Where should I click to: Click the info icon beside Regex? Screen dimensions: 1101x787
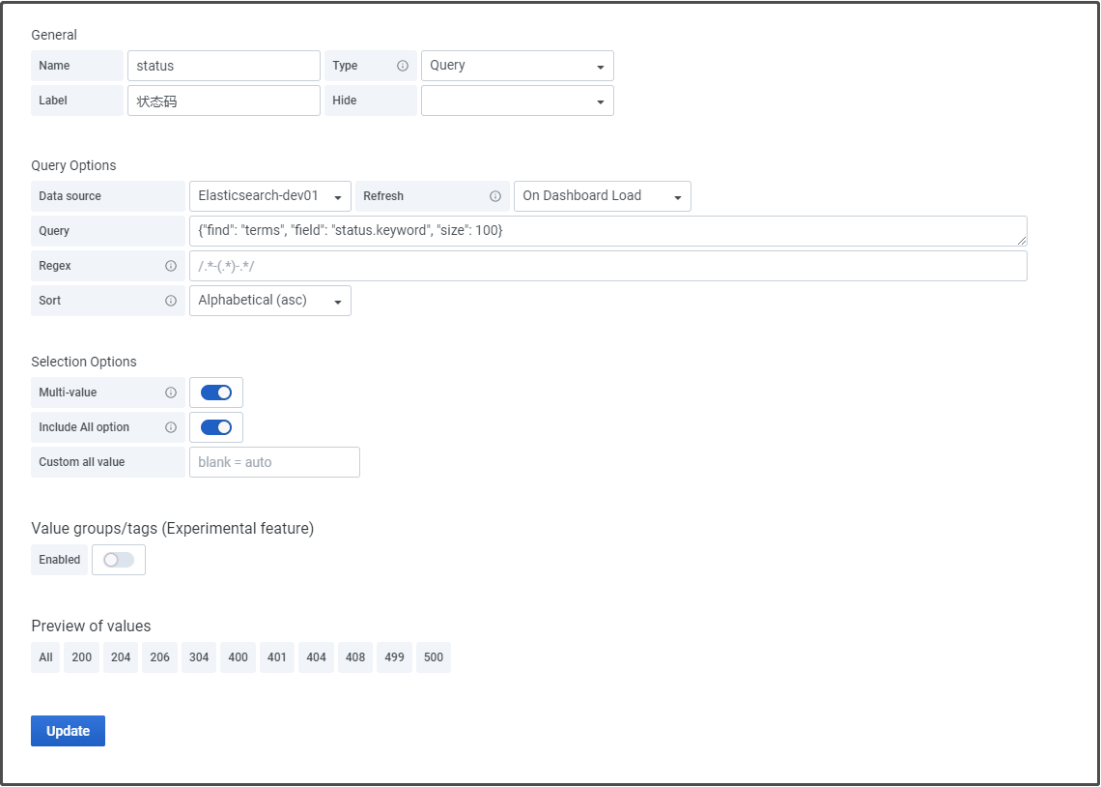coord(171,266)
